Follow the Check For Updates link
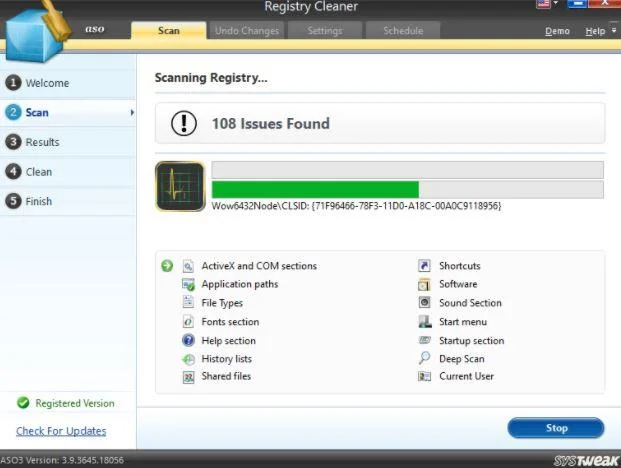This screenshot has height=468, width=621. [61, 431]
